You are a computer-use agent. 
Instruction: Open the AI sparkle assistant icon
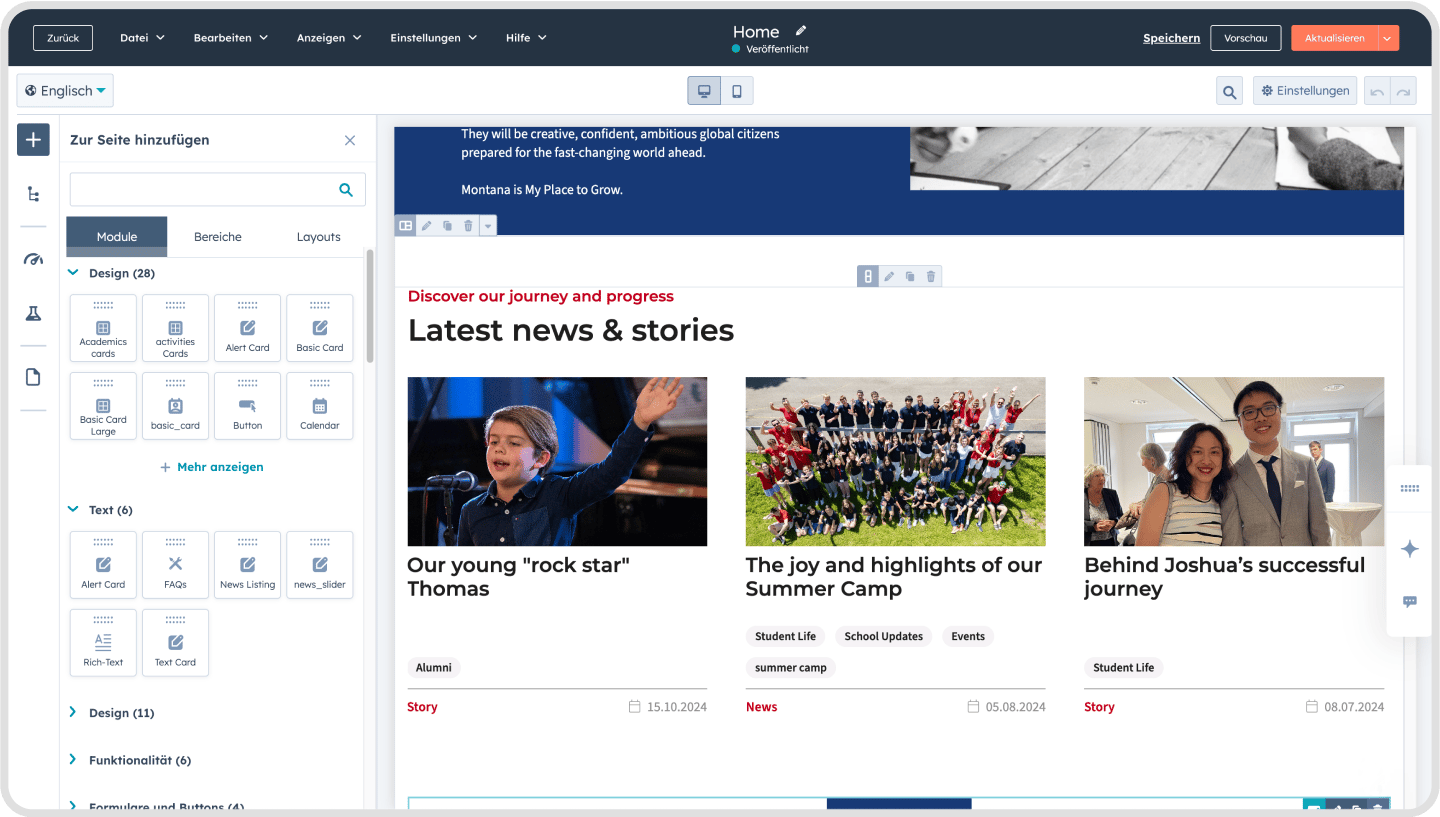pos(1410,549)
